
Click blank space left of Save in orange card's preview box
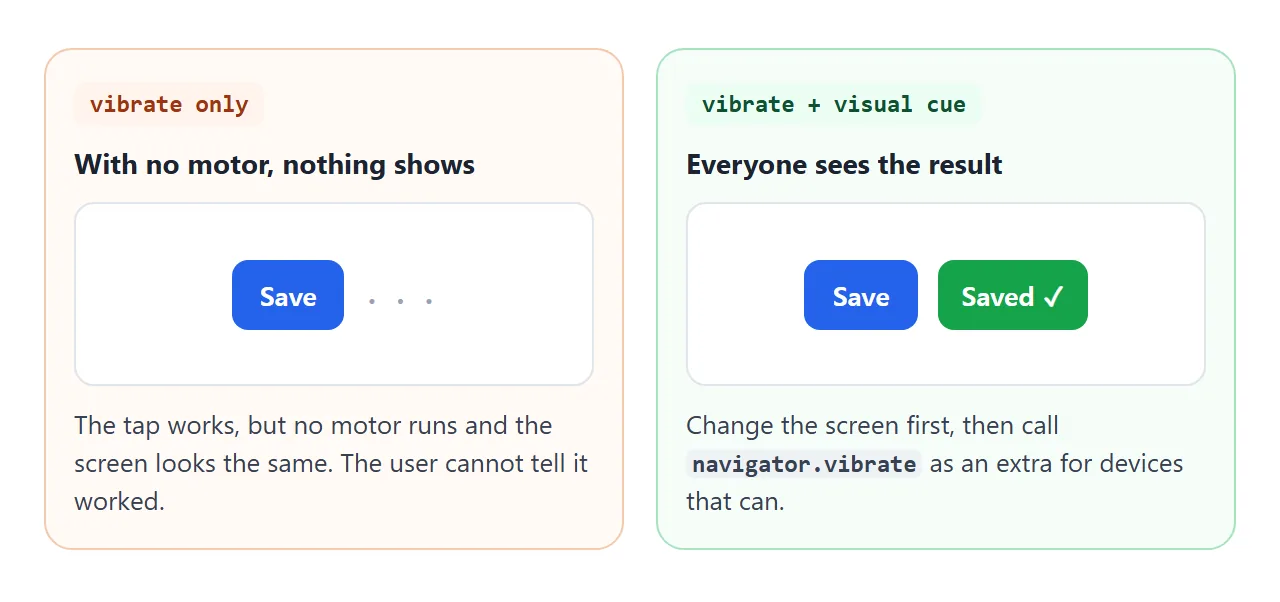(x=153, y=295)
